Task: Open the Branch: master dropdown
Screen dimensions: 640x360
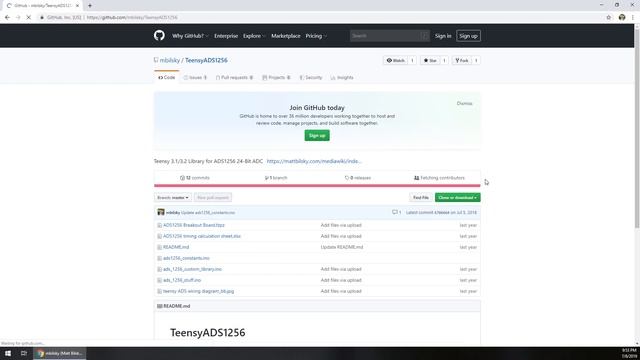Action: [x=173, y=198]
